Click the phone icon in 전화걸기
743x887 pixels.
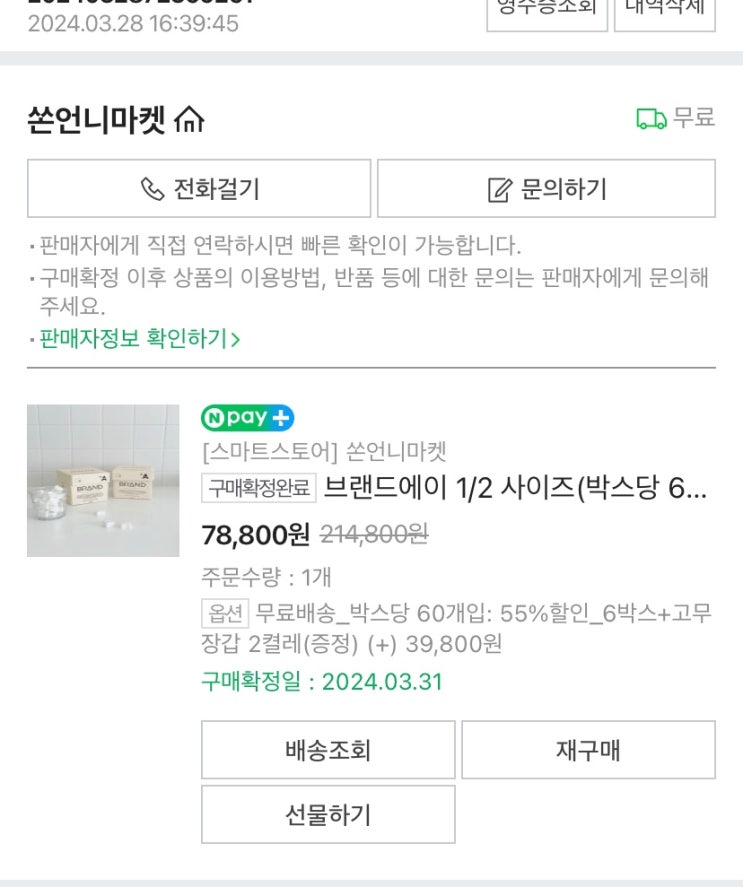tap(152, 188)
